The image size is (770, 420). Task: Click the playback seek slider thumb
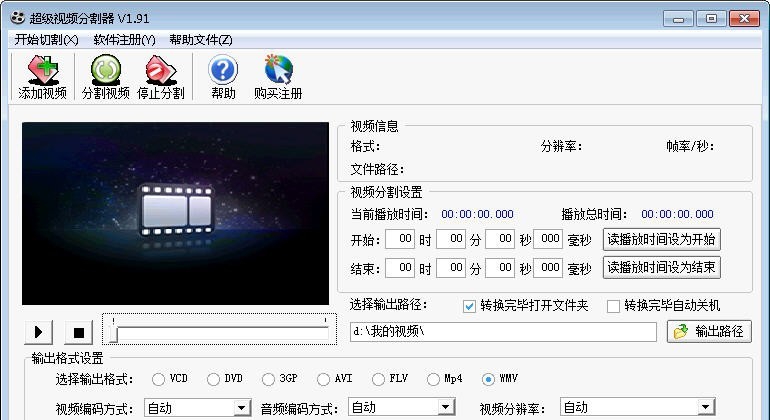(x=113, y=335)
